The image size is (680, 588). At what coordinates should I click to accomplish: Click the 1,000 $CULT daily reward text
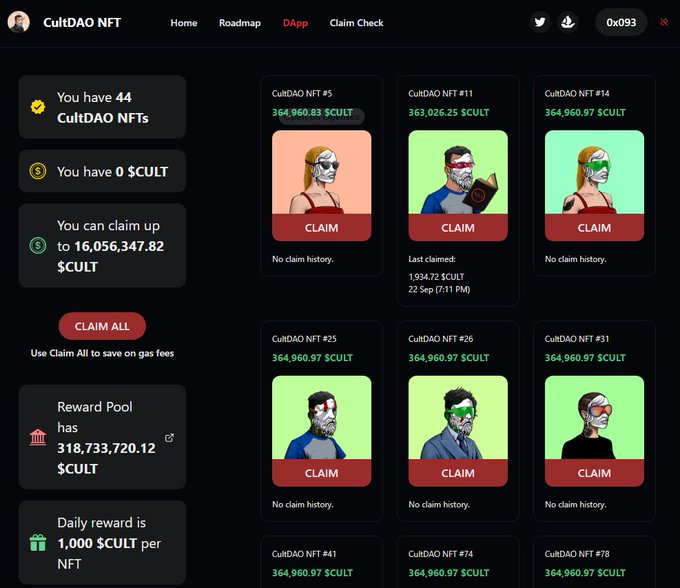point(97,543)
